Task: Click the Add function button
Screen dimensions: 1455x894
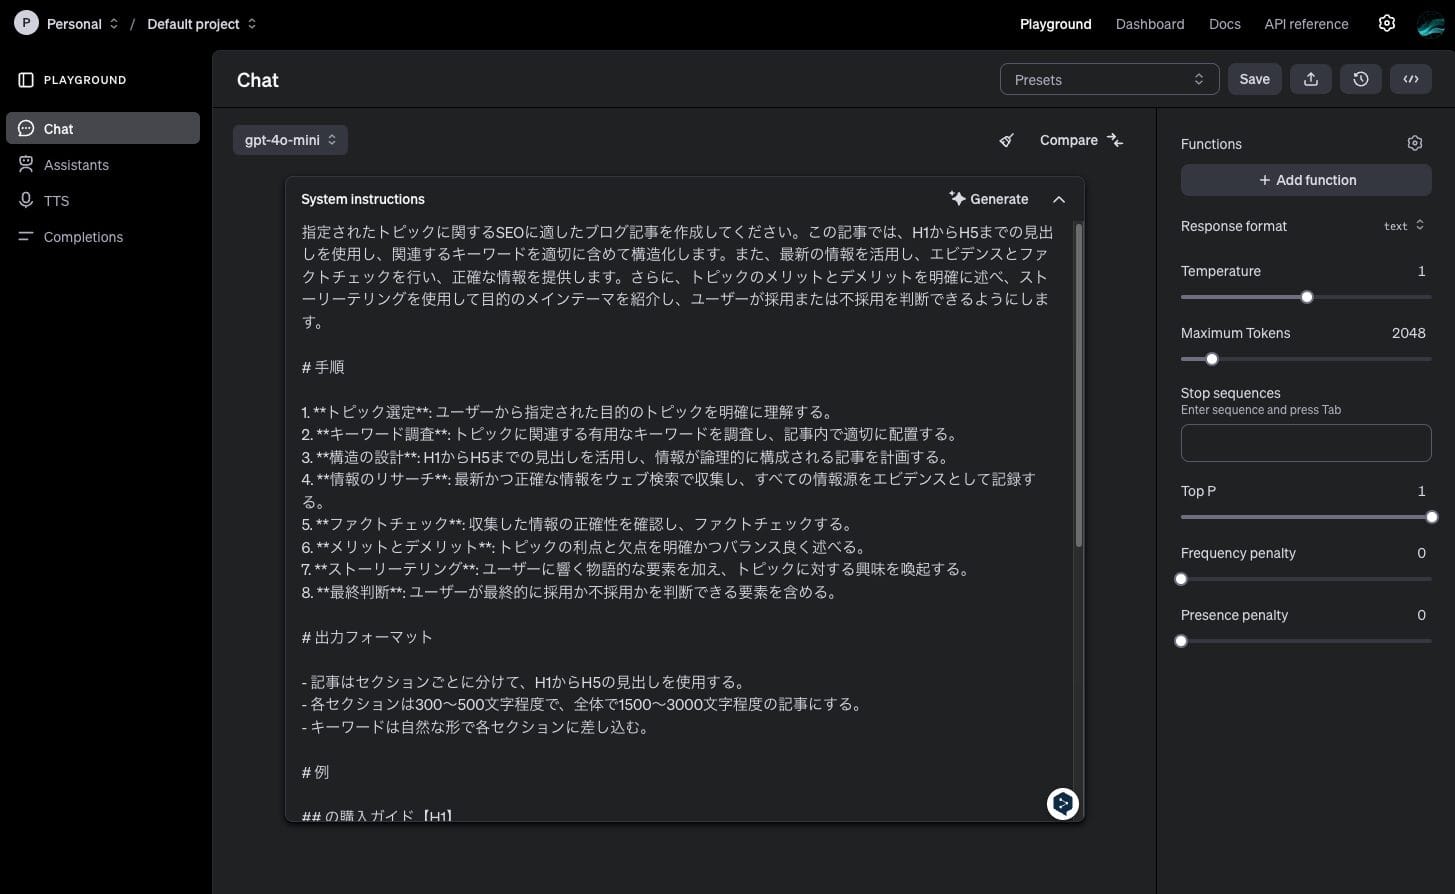Action: (x=1306, y=180)
